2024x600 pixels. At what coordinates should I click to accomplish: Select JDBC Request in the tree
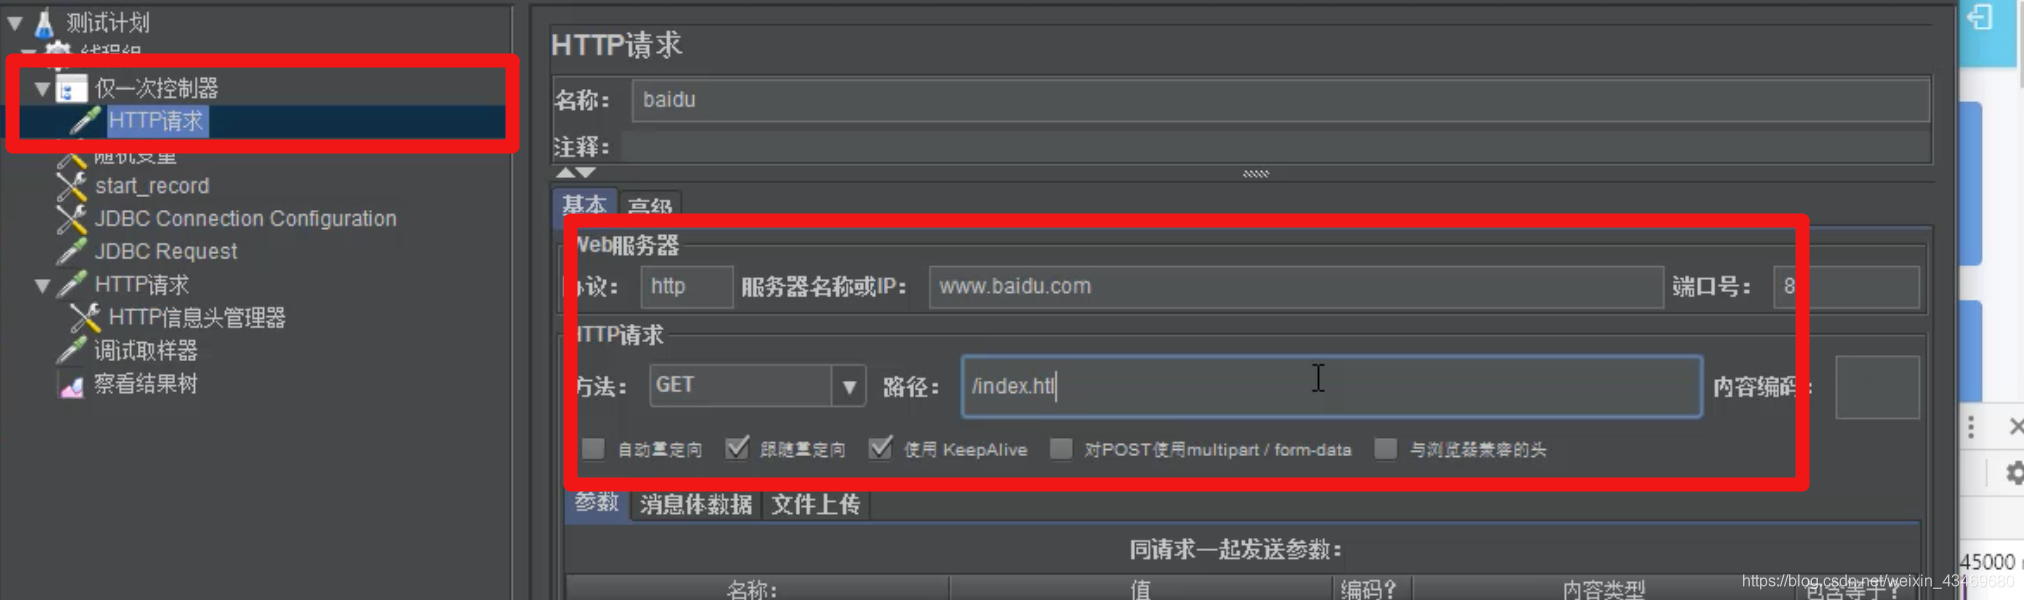point(166,252)
